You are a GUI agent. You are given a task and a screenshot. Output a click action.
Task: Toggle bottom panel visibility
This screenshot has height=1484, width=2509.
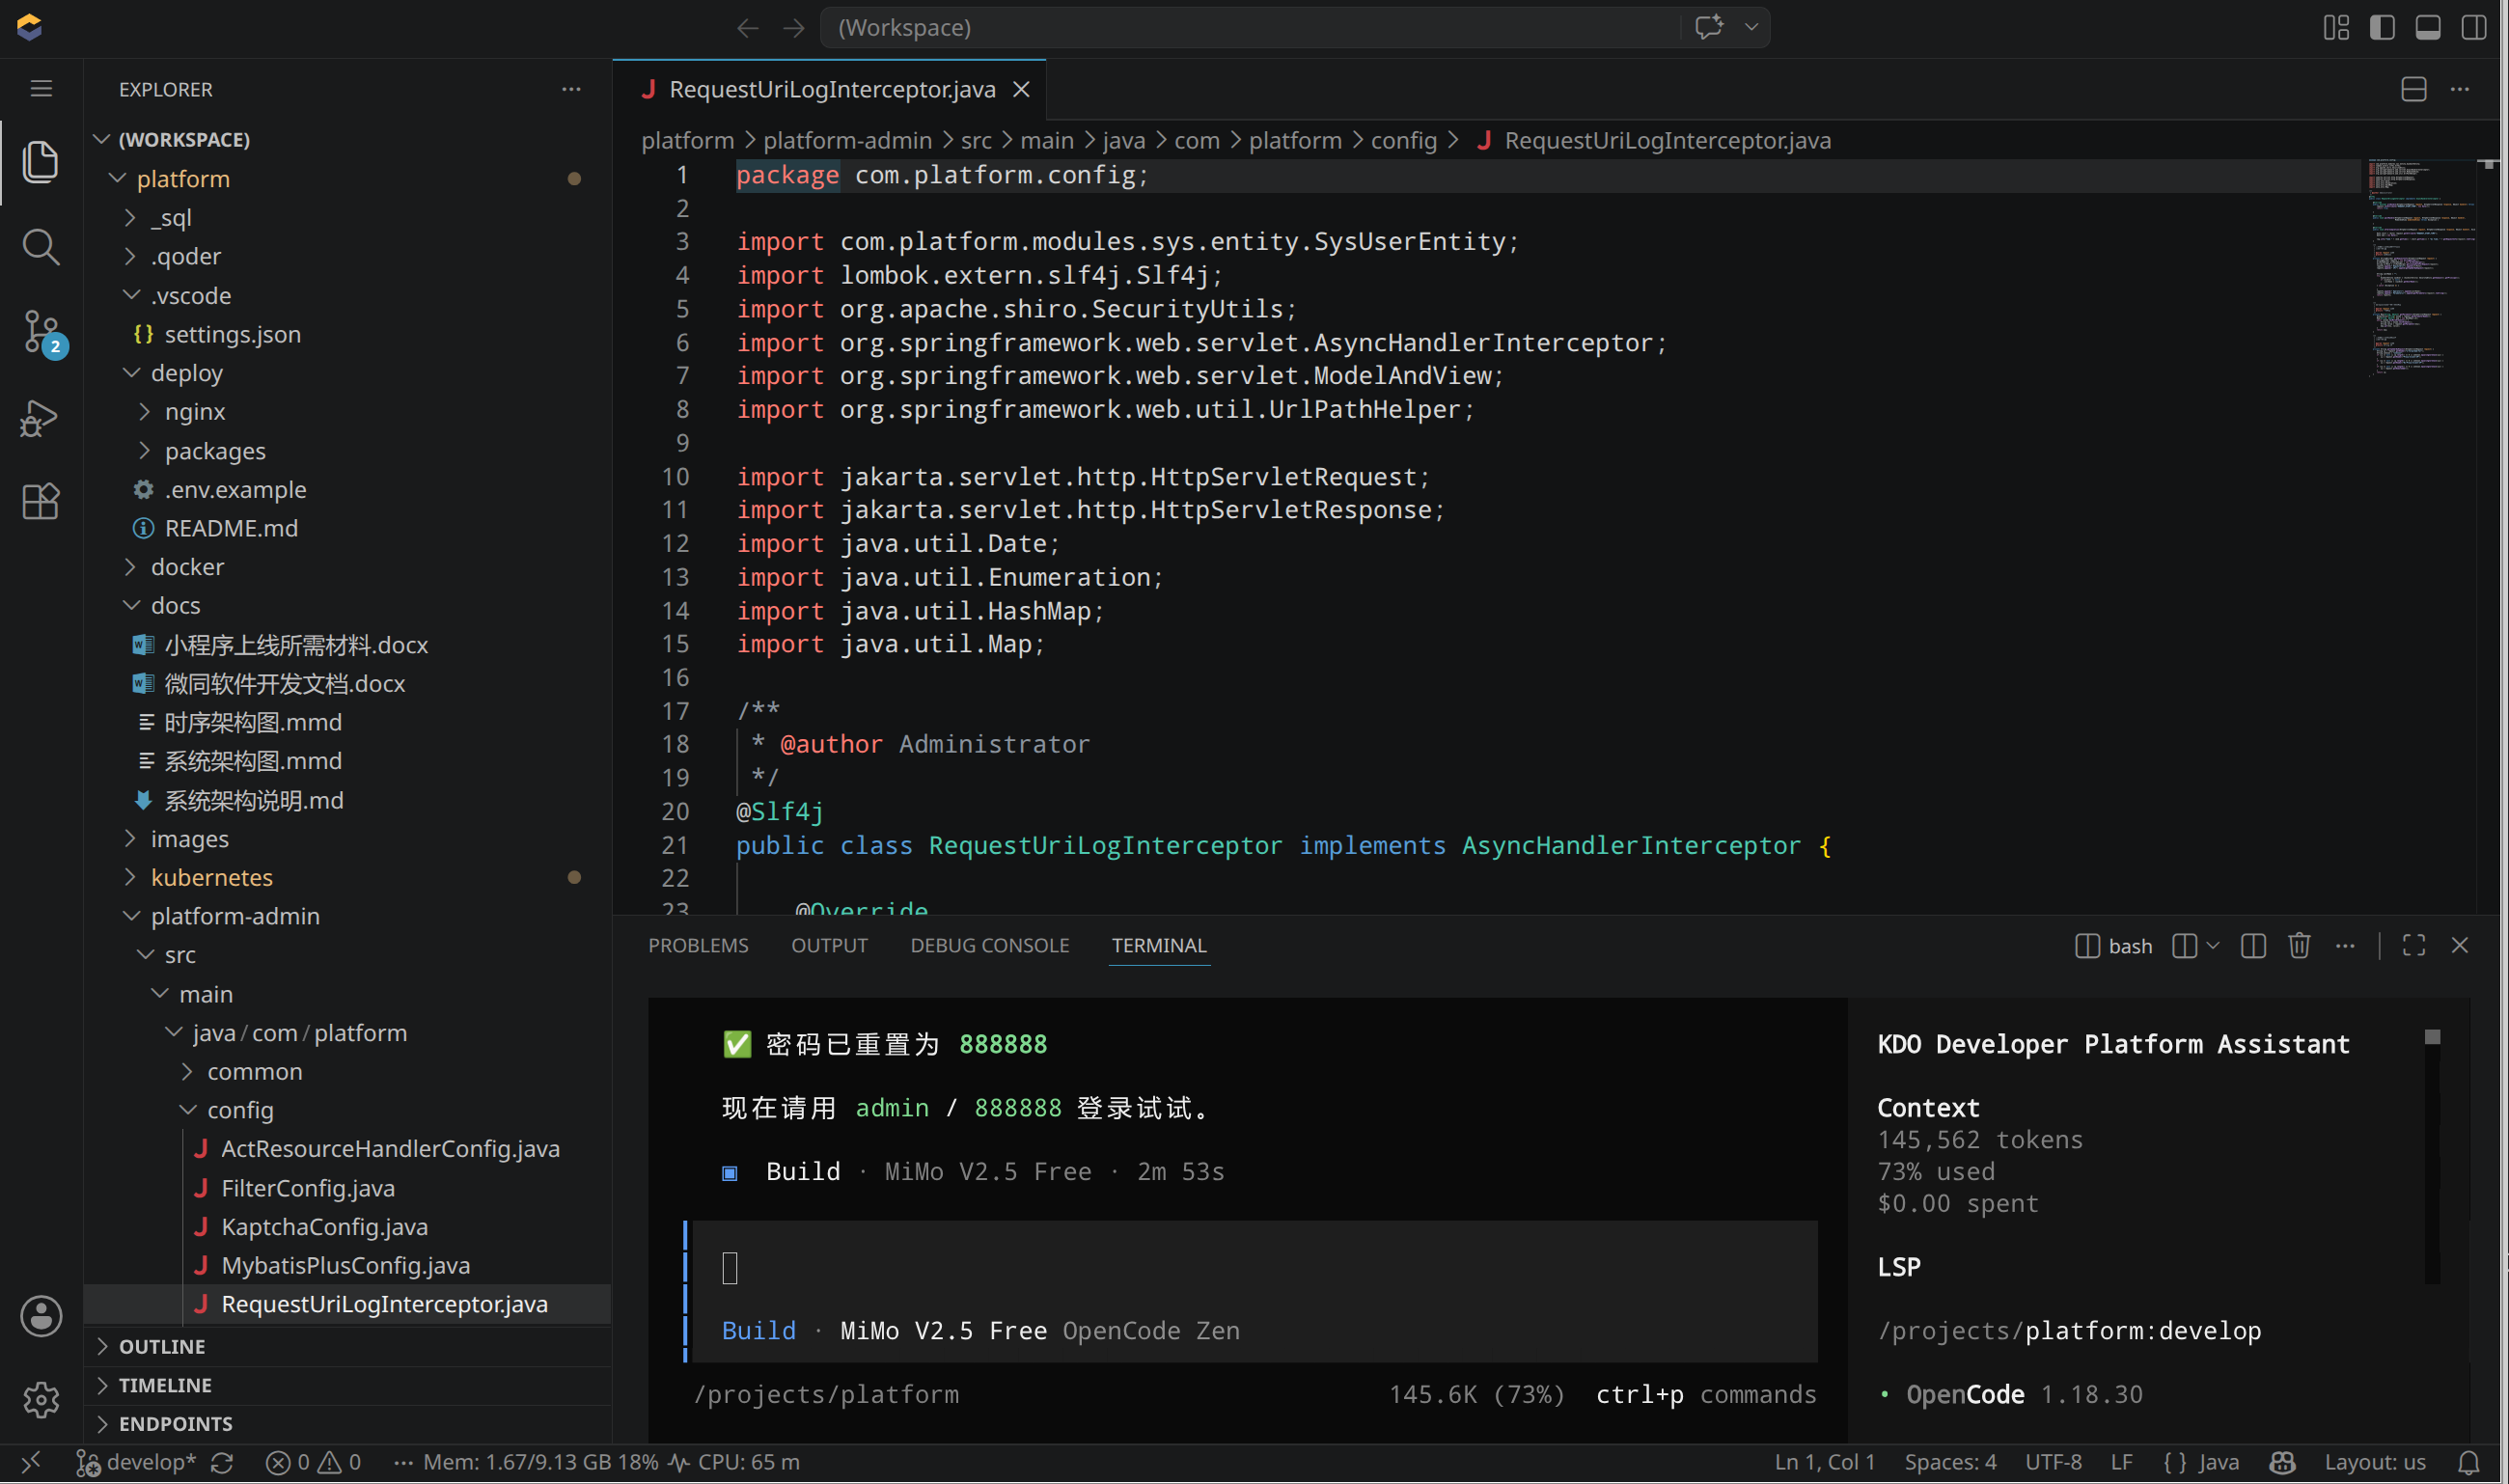(2428, 28)
